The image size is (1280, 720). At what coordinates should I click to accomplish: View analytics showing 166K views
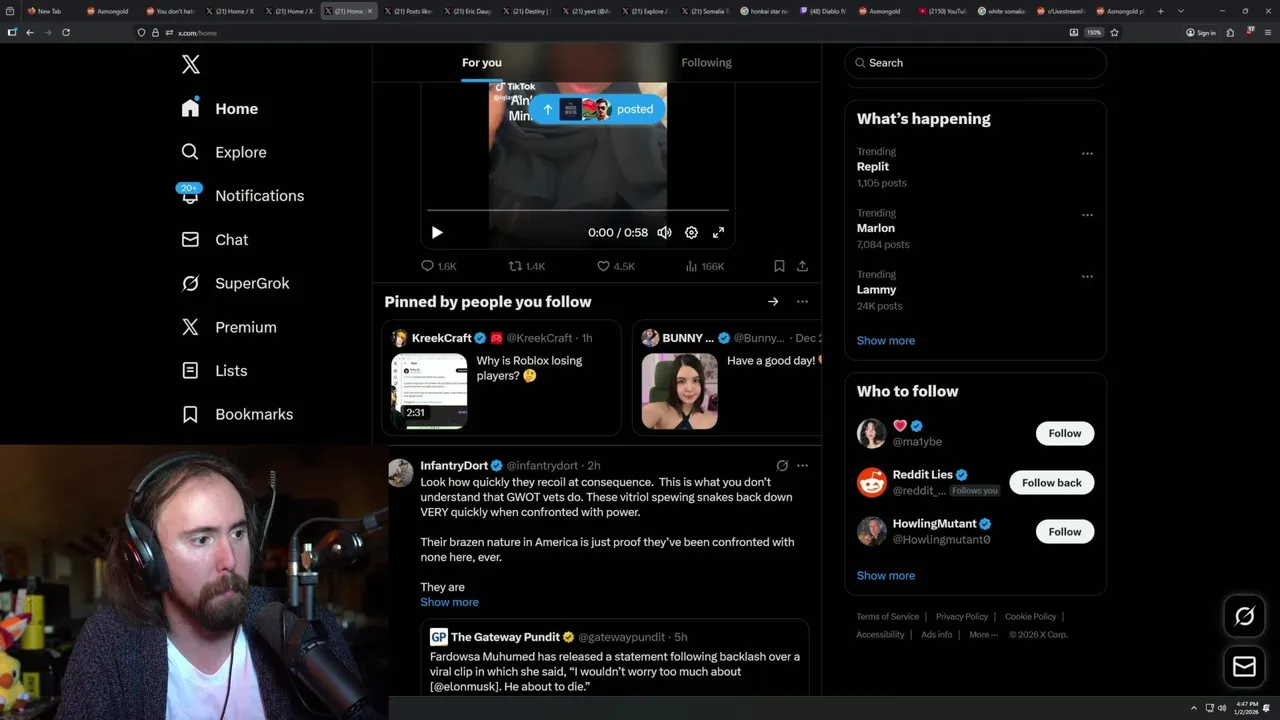coord(705,266)
